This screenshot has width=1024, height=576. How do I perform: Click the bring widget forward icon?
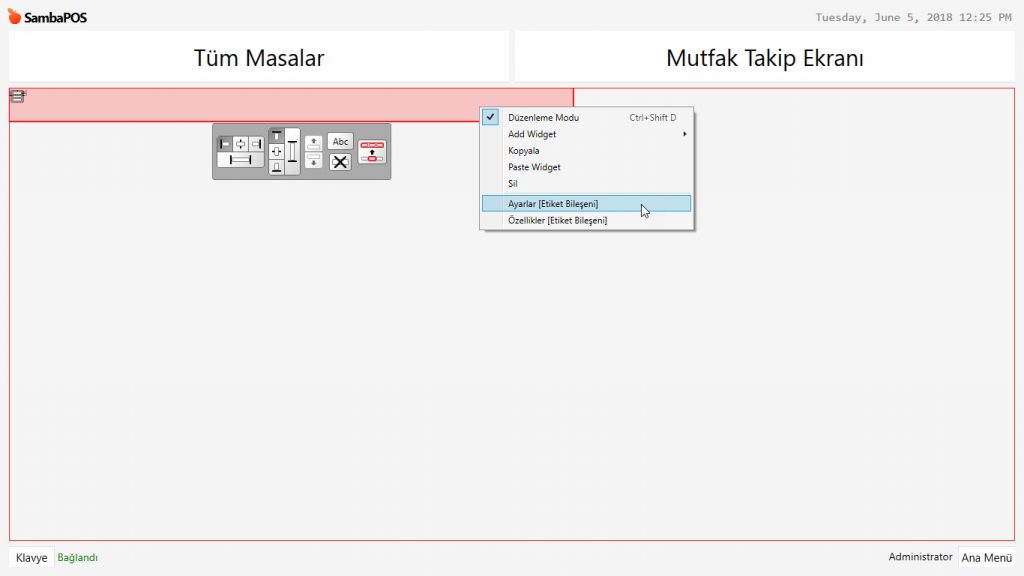tap(314, 142)
